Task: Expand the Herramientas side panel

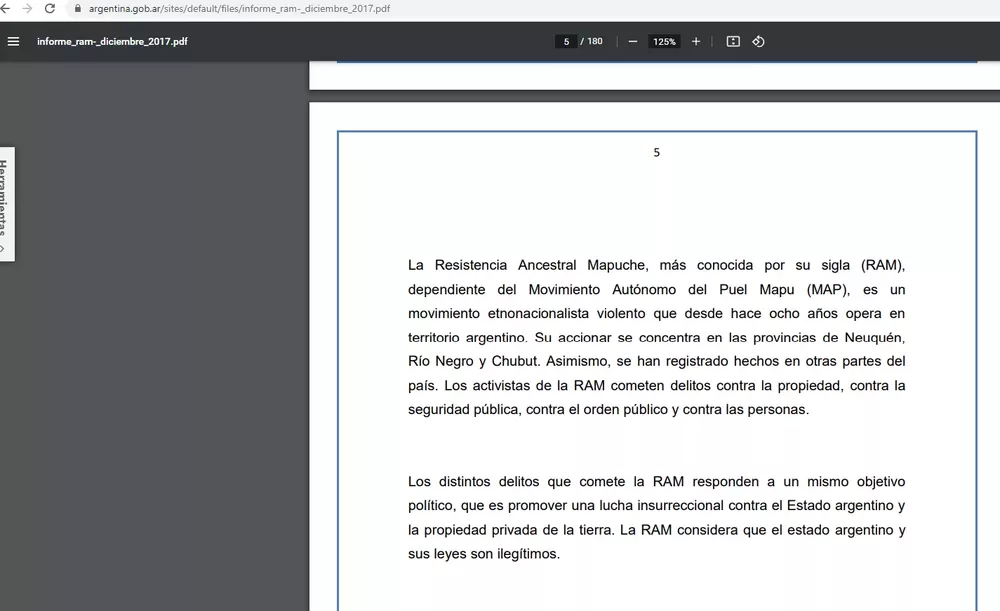Action: tap(6, 205)
